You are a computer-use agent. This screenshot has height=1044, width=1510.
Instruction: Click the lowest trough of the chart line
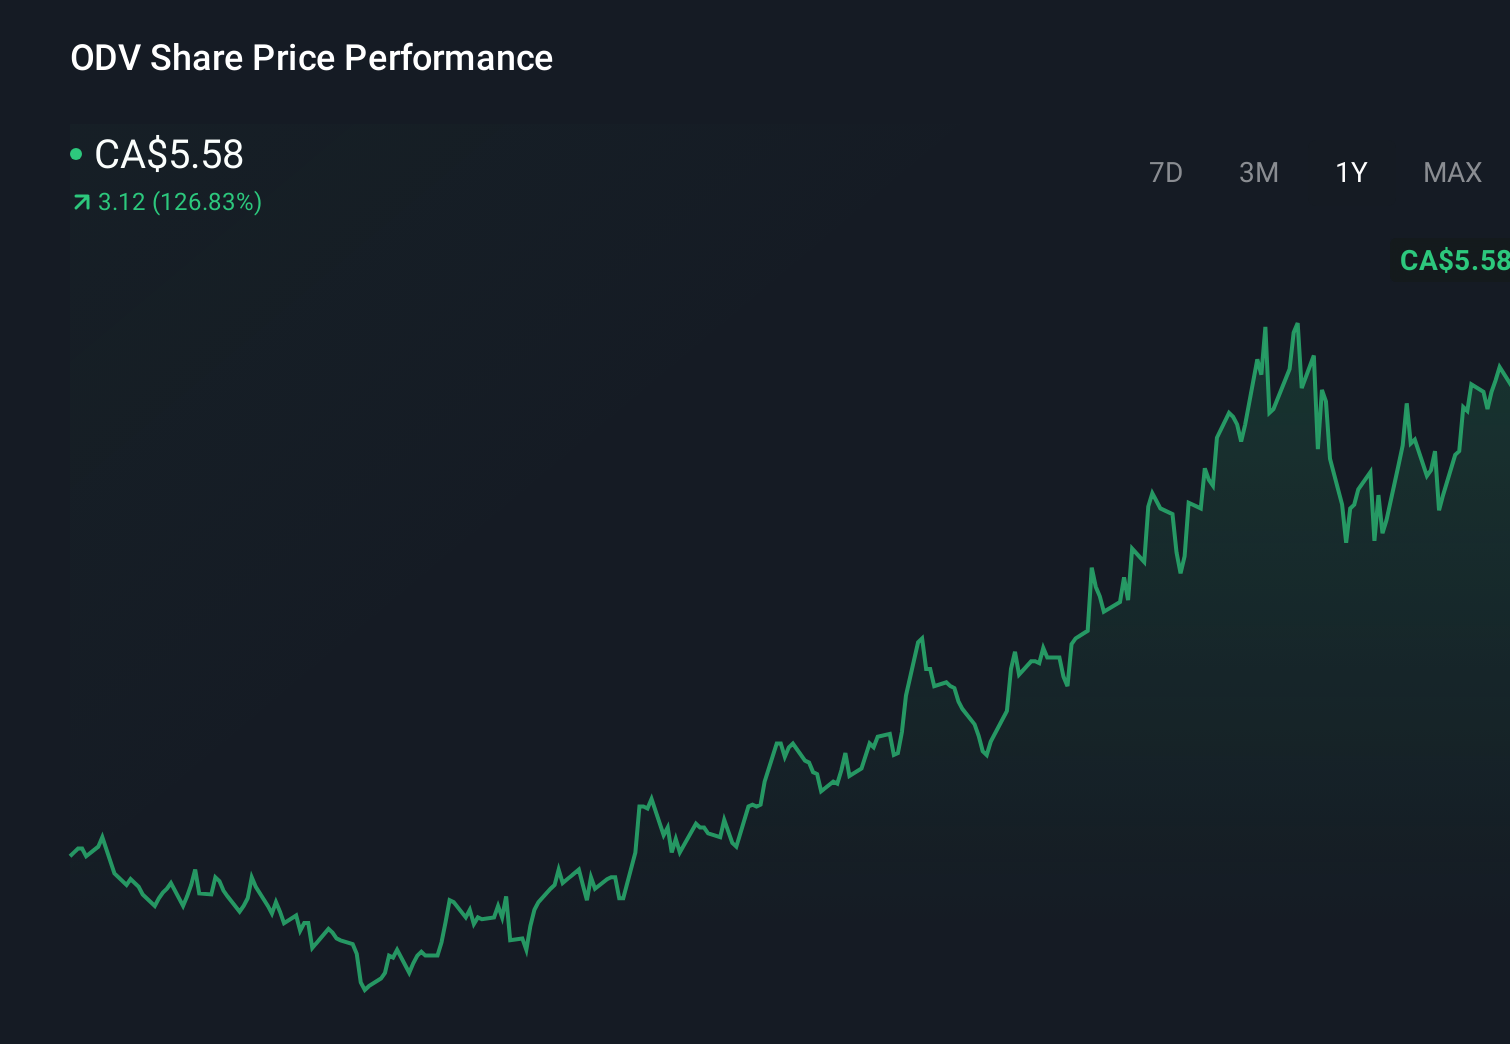click(366, 990)
